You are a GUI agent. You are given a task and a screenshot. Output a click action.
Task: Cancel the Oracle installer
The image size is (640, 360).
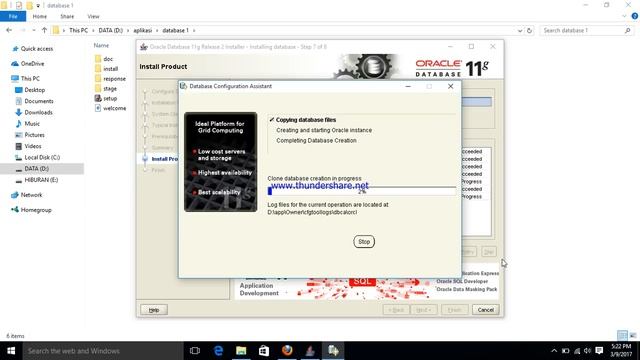coord(485,310)
